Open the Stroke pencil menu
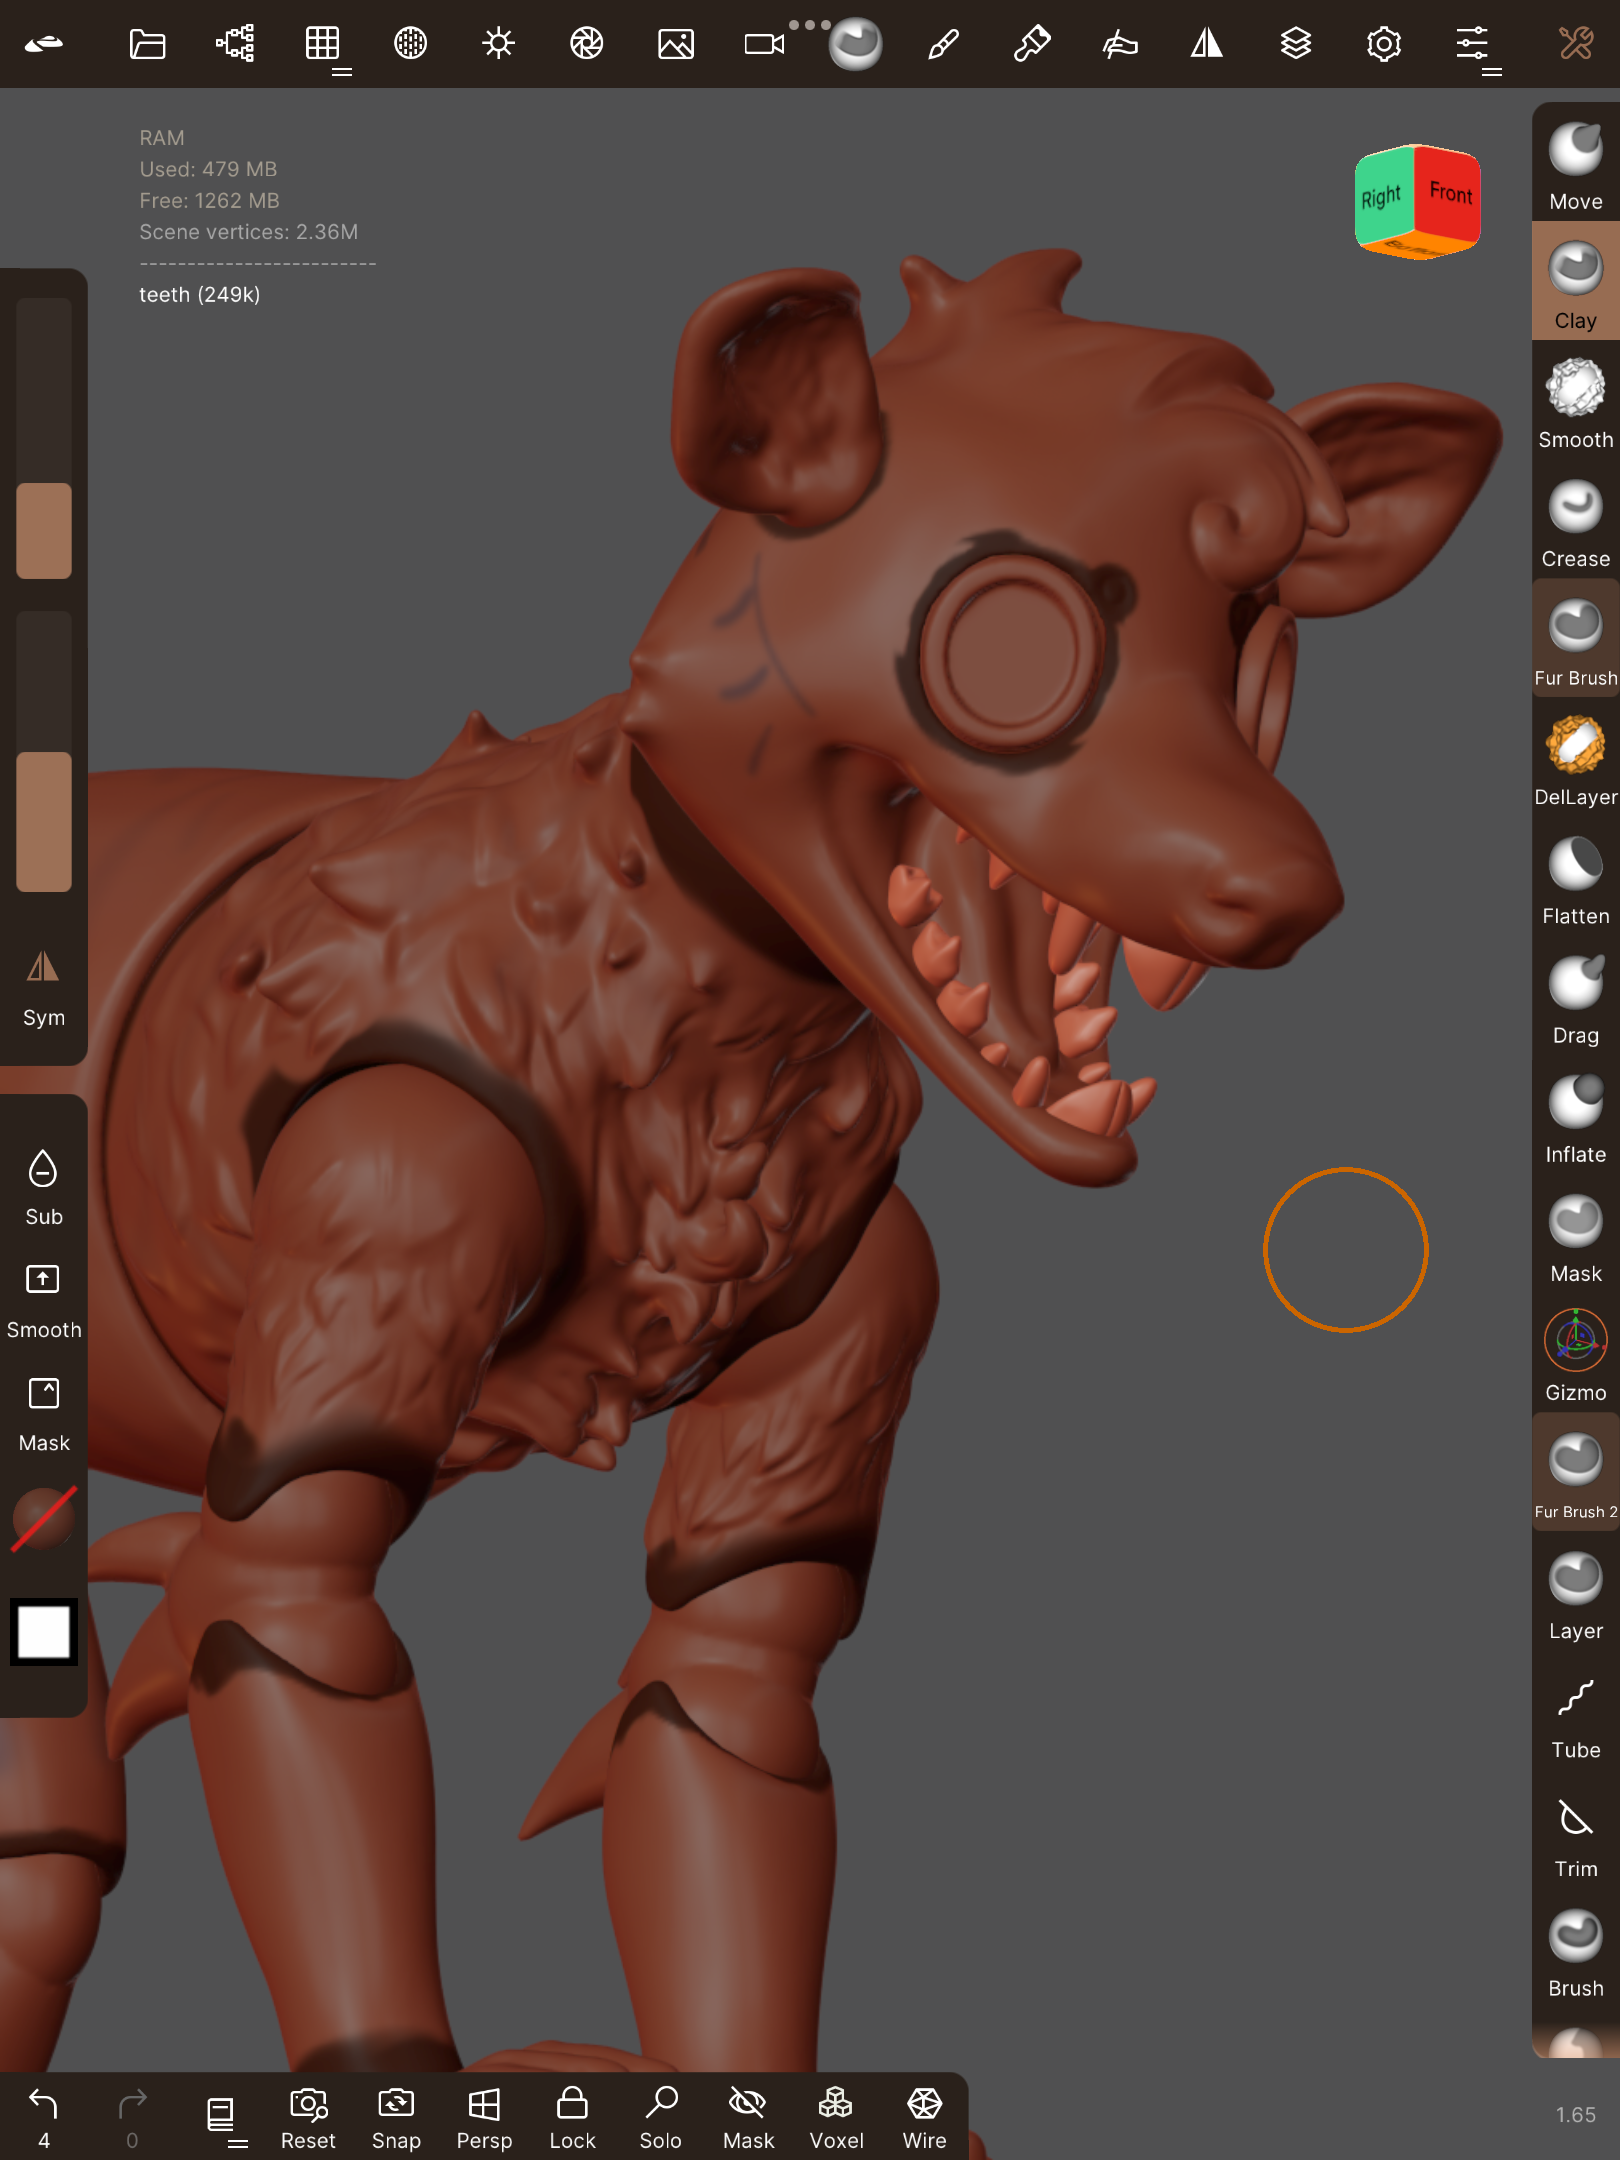 943,44
